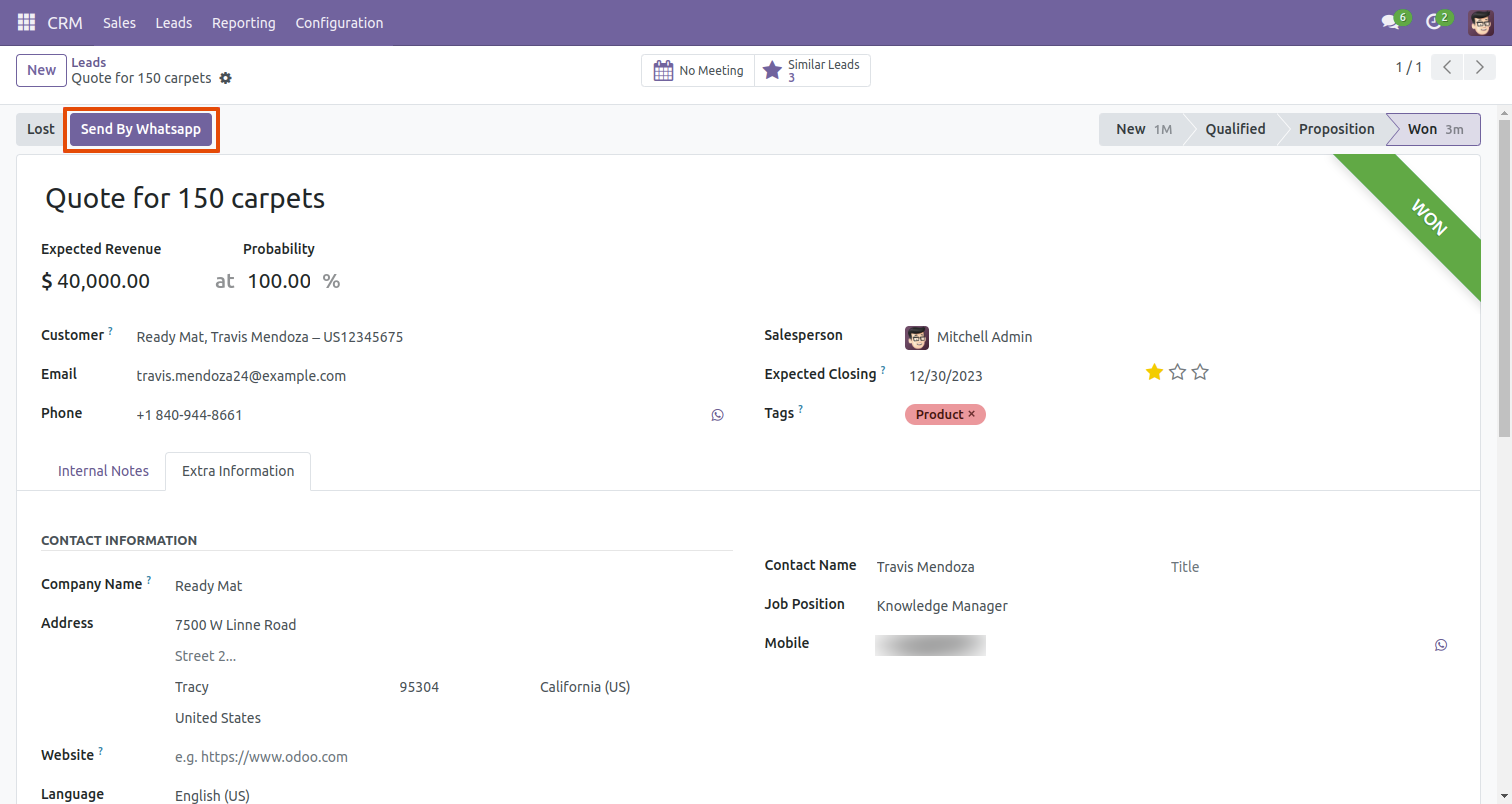The width and height of the screenshot is (1512, 804).
Task: Show the Expected Closing help tooltip
Action: pos(883,370)
